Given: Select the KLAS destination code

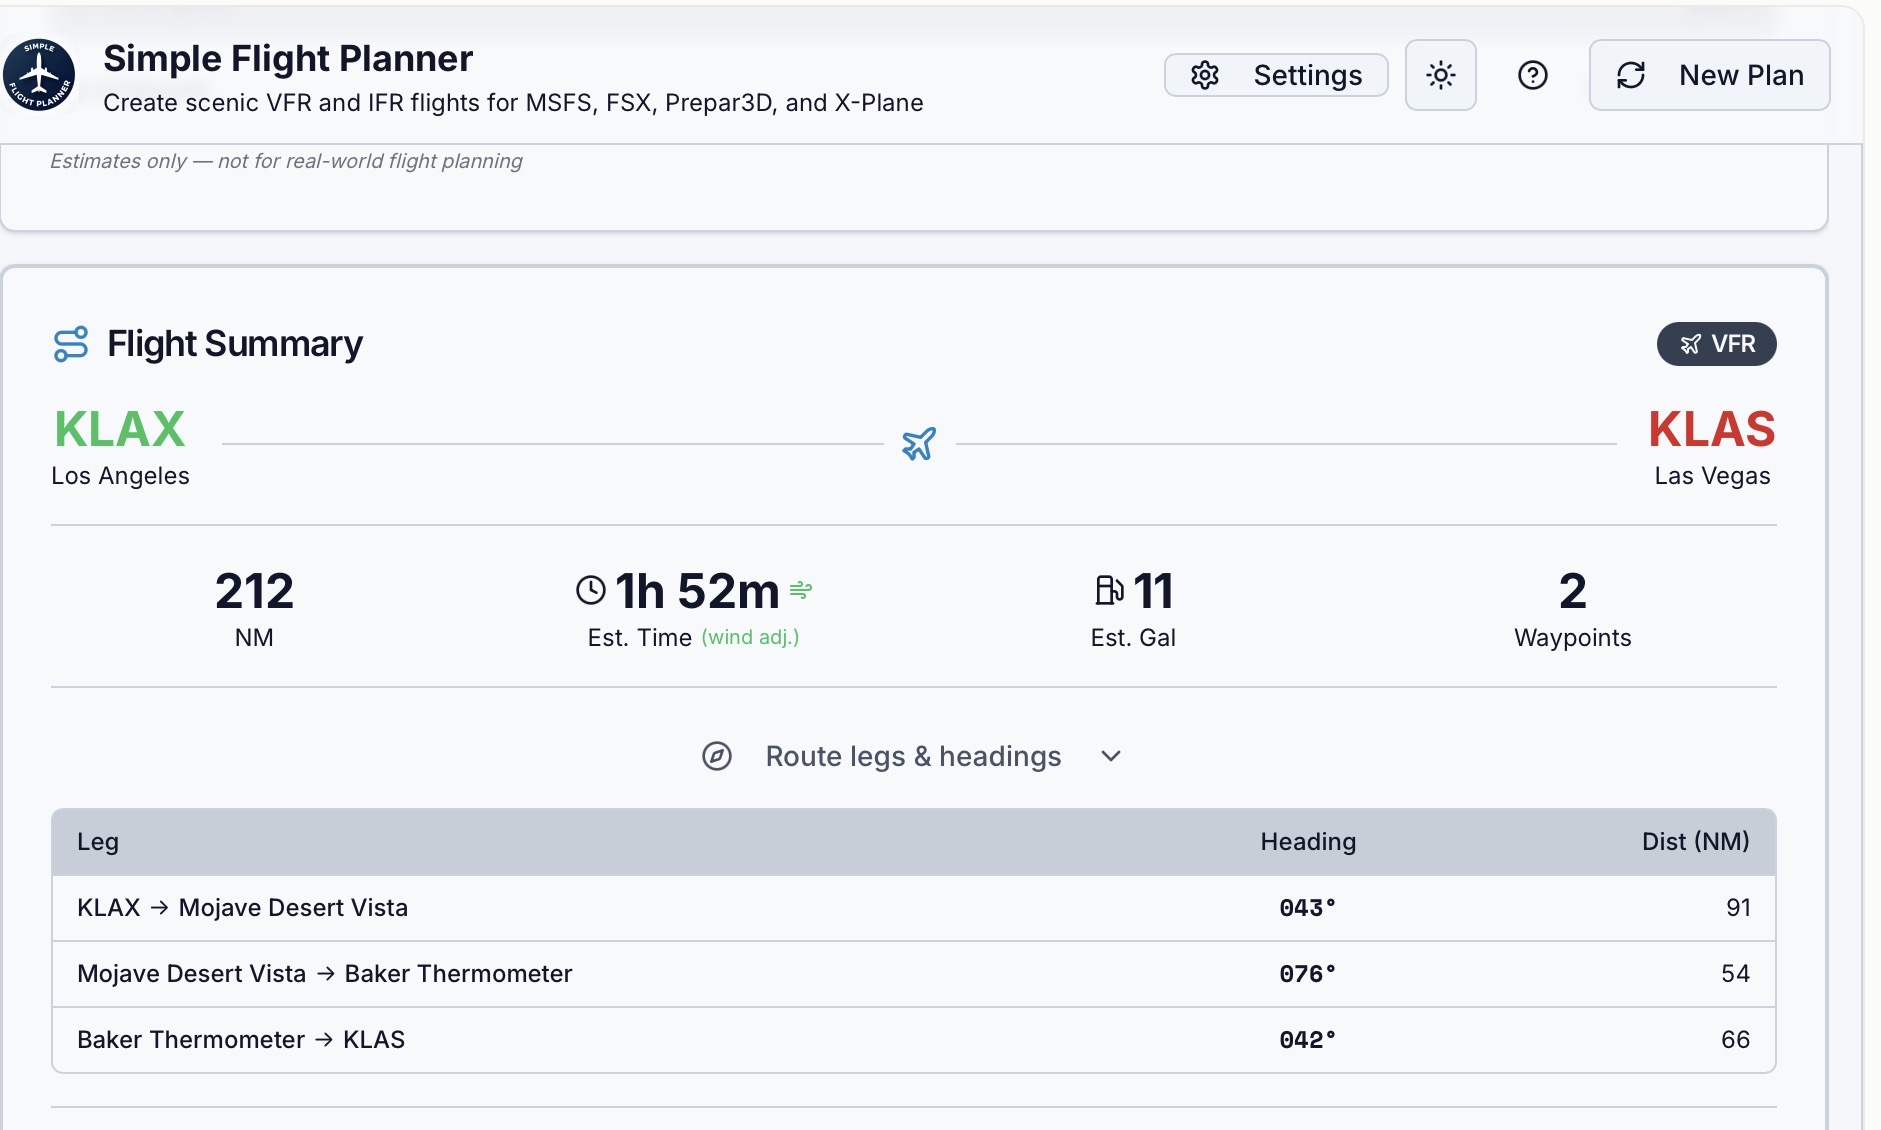Looking at the screenshot, I should [x=1711, y=429].
